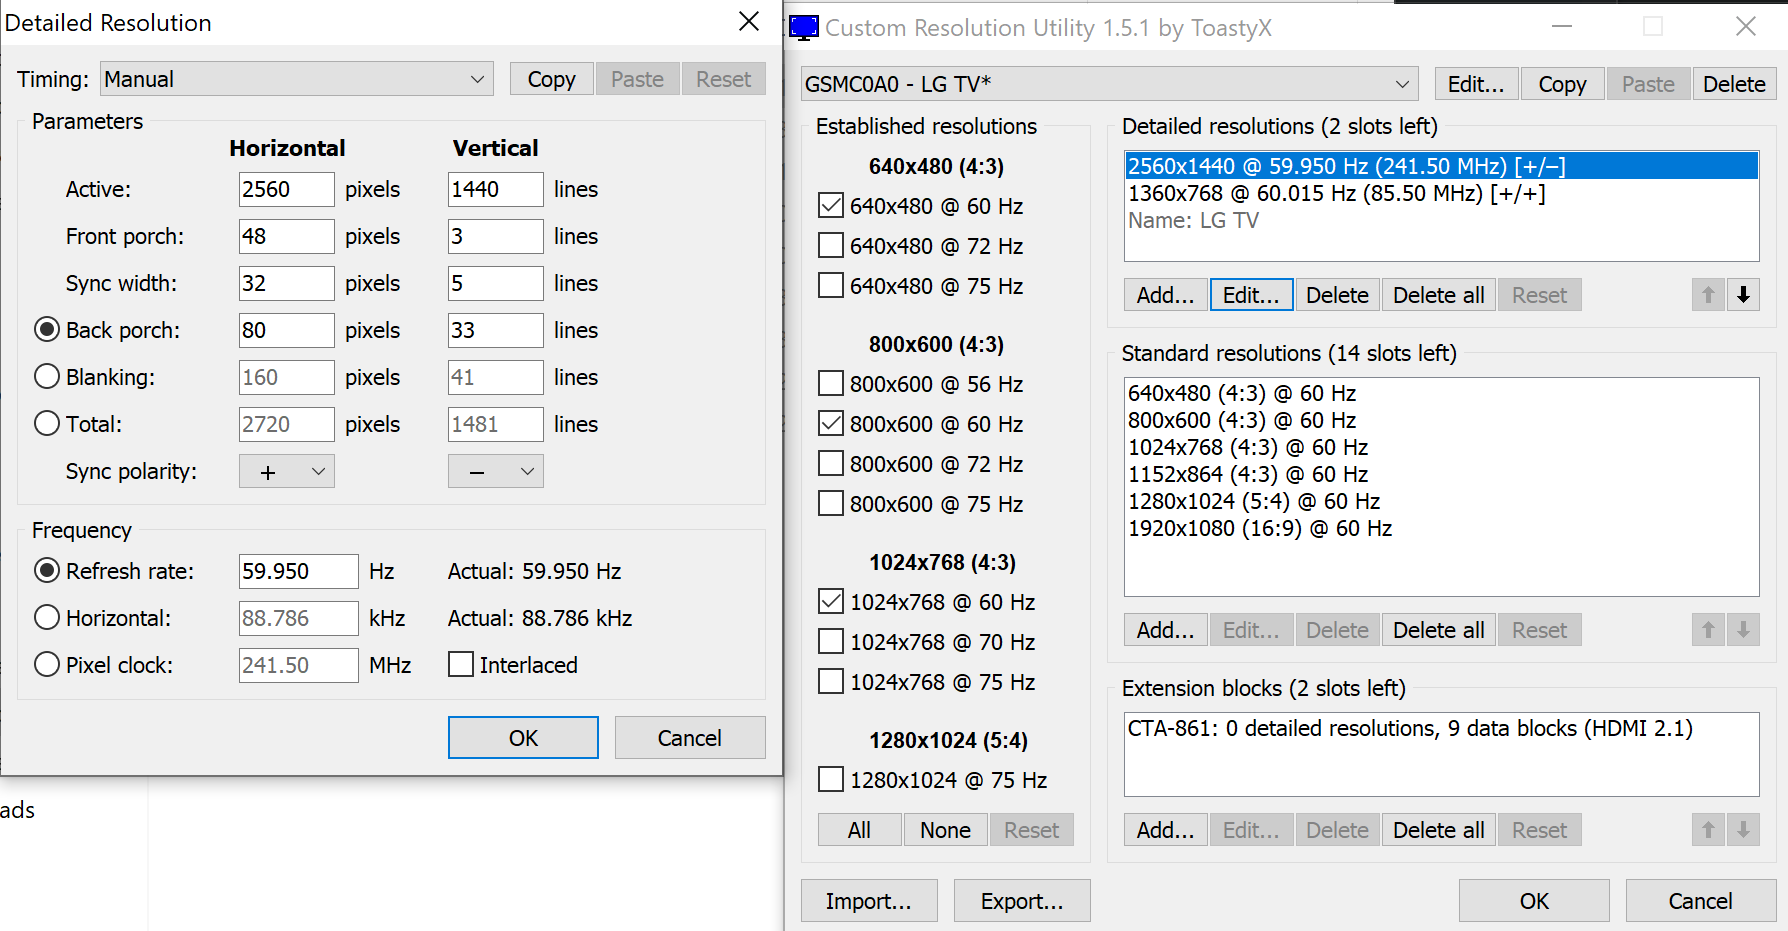
Task: Delete all detailed resolutions
Action: click(x=1439, y=295)
